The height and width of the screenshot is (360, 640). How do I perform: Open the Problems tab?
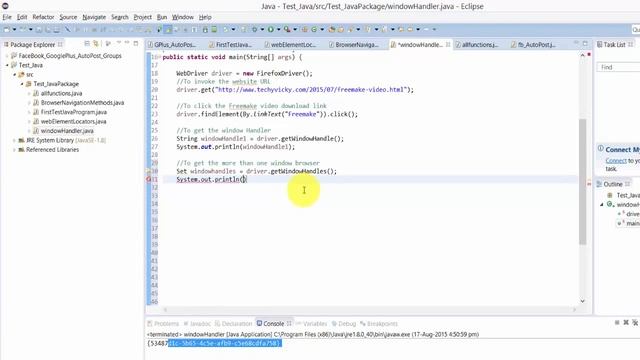click(x=163, y=323)
